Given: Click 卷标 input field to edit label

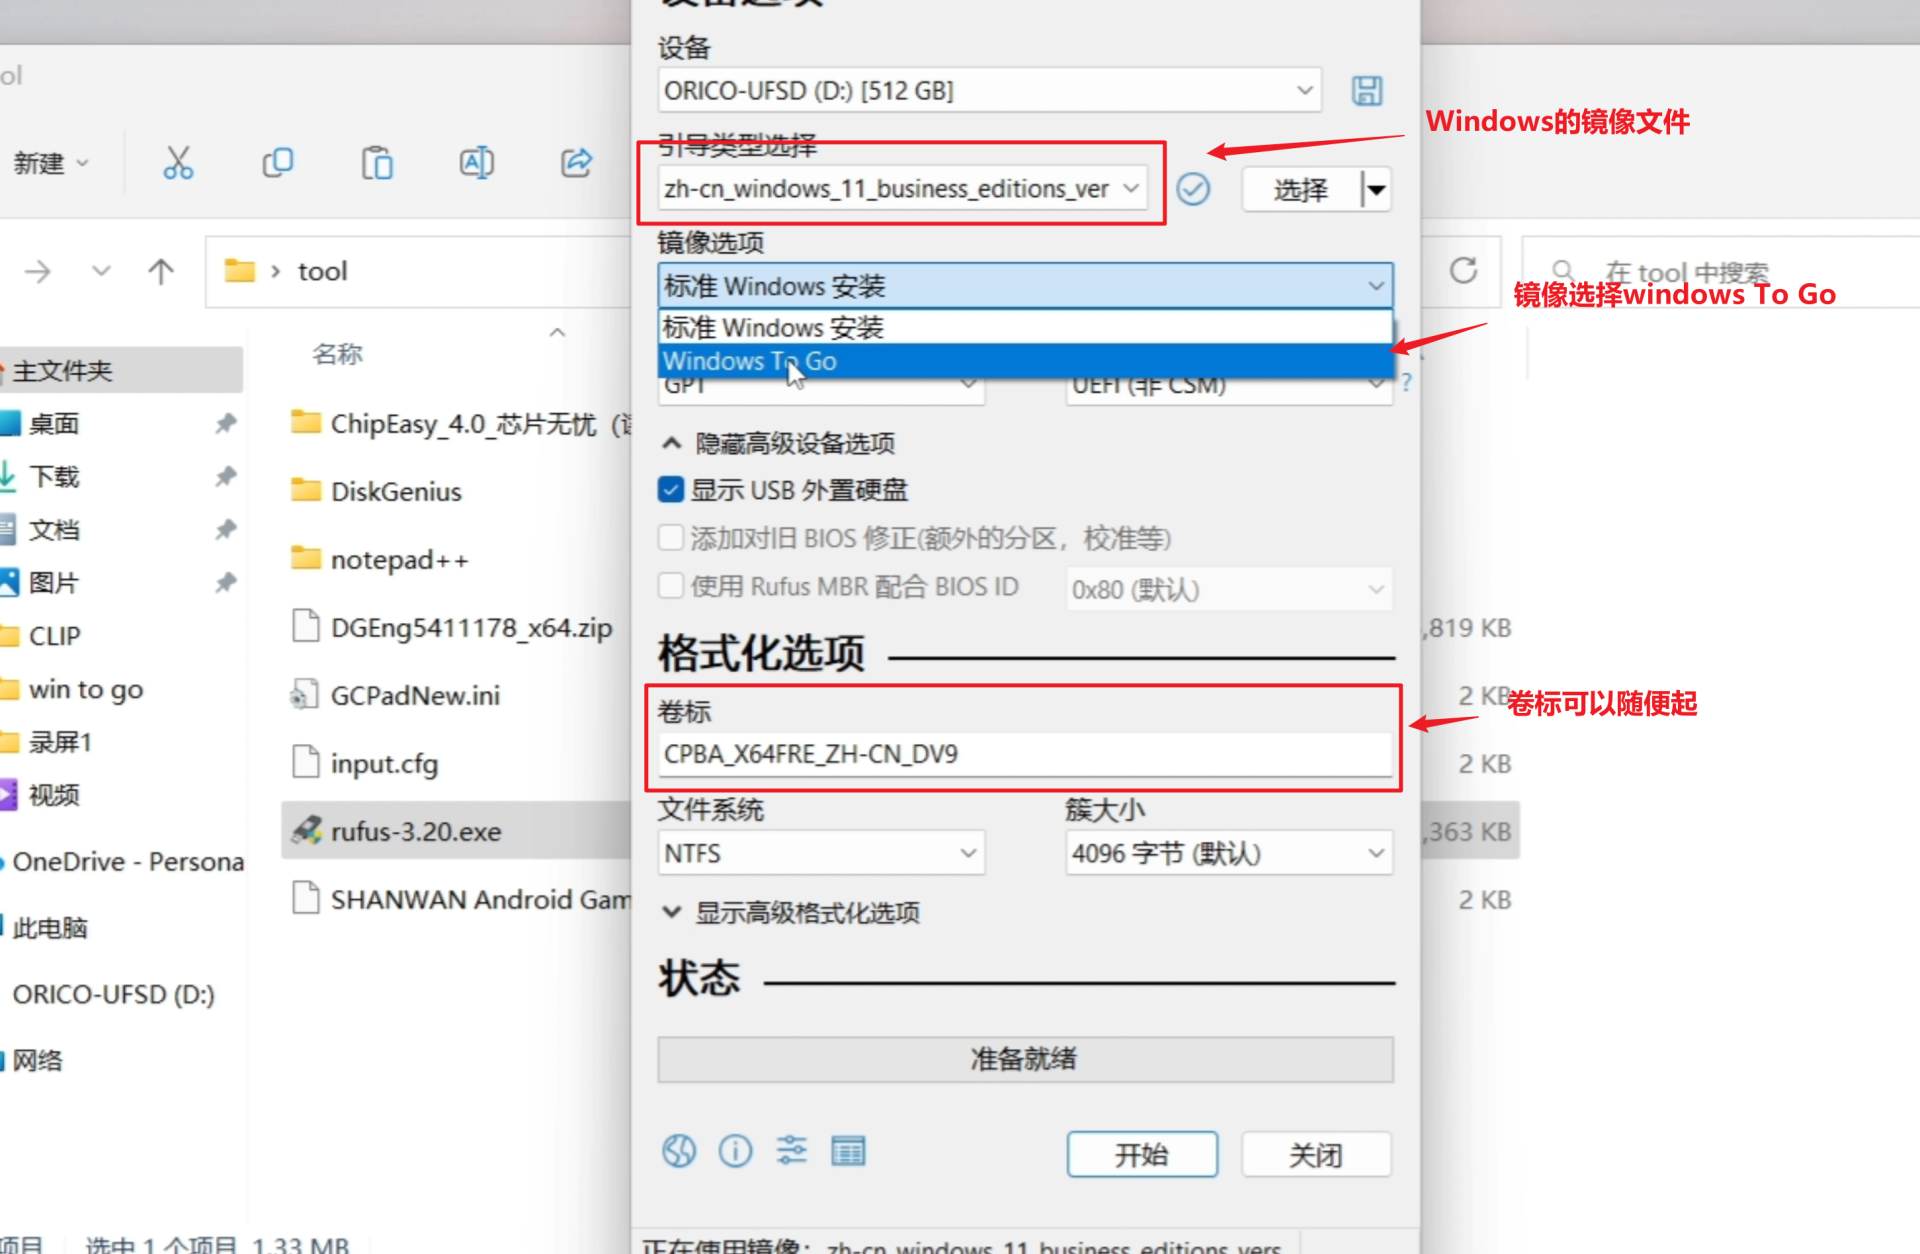Looking at the screenshot, I should click(1024, 754).
